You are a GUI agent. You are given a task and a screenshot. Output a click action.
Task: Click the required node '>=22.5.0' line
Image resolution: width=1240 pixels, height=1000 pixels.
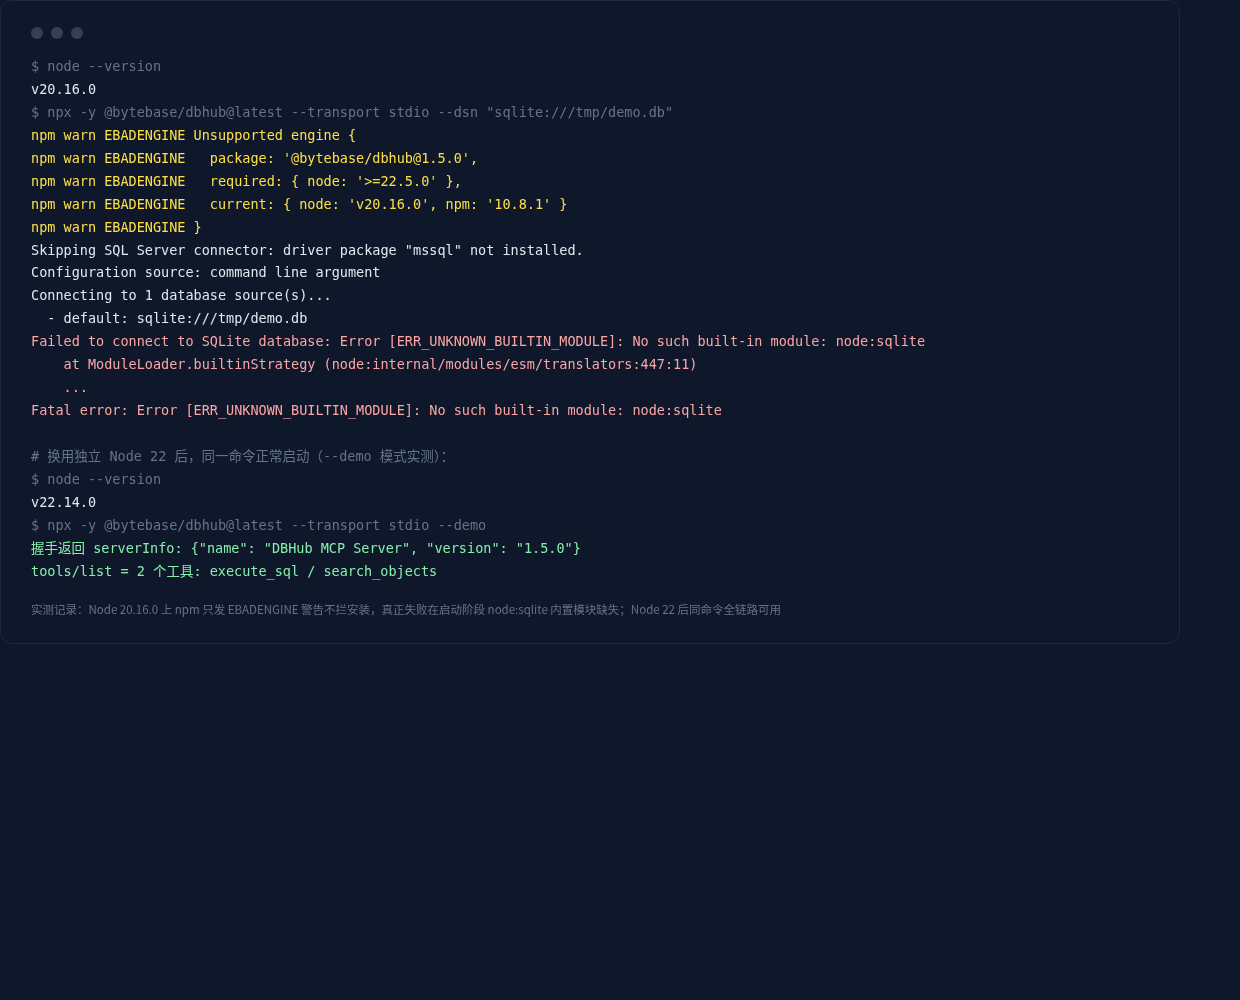click(x=246, y=181)
